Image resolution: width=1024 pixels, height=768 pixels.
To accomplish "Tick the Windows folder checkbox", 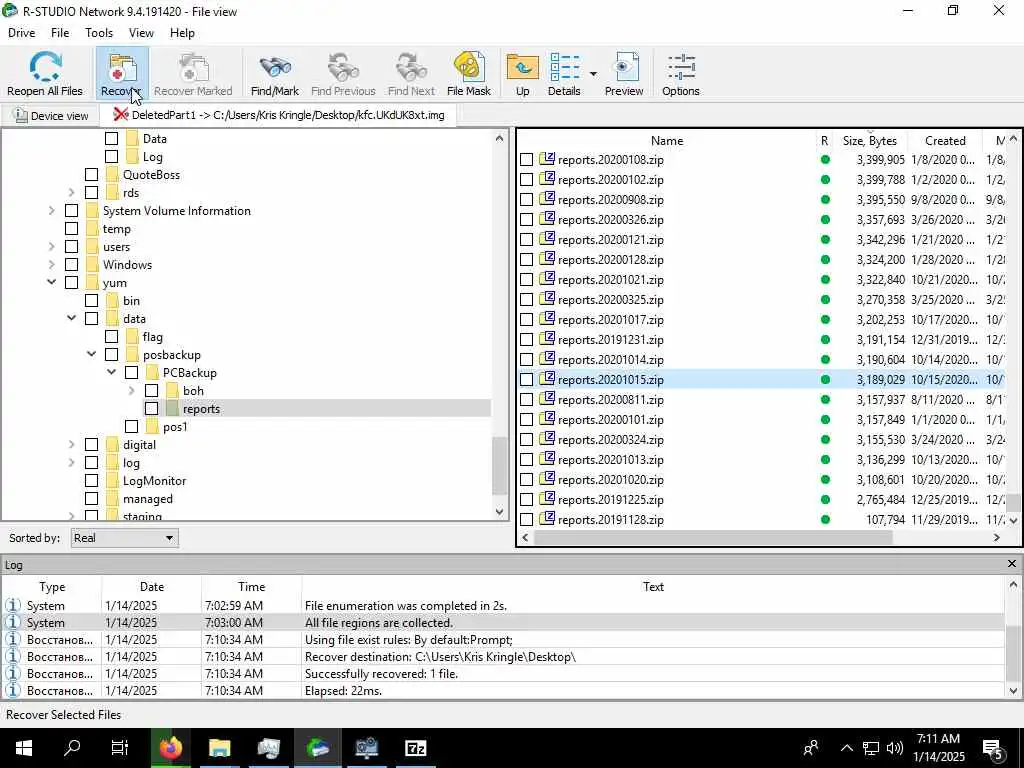I will 72,264.
